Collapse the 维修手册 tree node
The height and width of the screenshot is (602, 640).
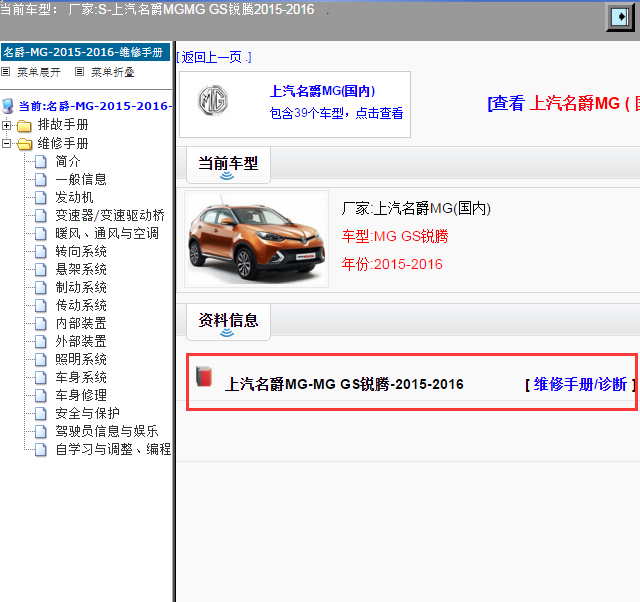pyautogui.click(x=7, y=143)
